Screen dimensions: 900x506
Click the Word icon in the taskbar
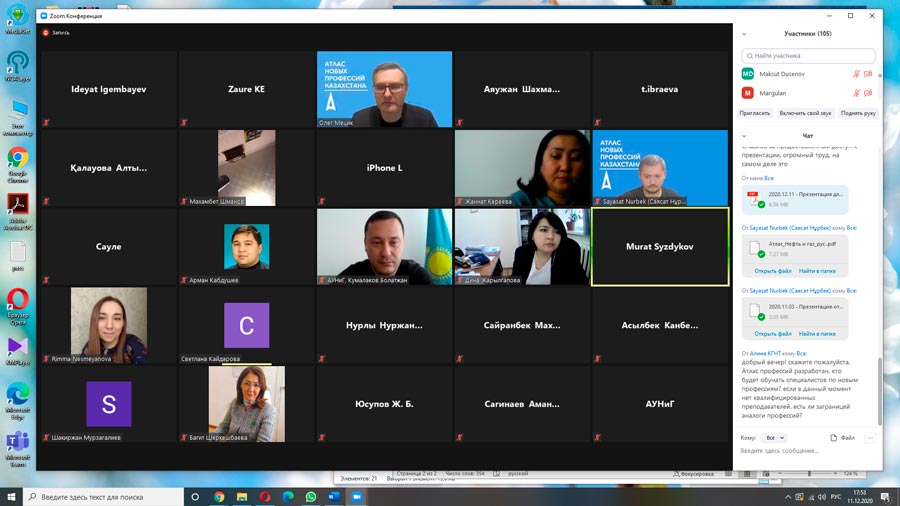[334, 497]
